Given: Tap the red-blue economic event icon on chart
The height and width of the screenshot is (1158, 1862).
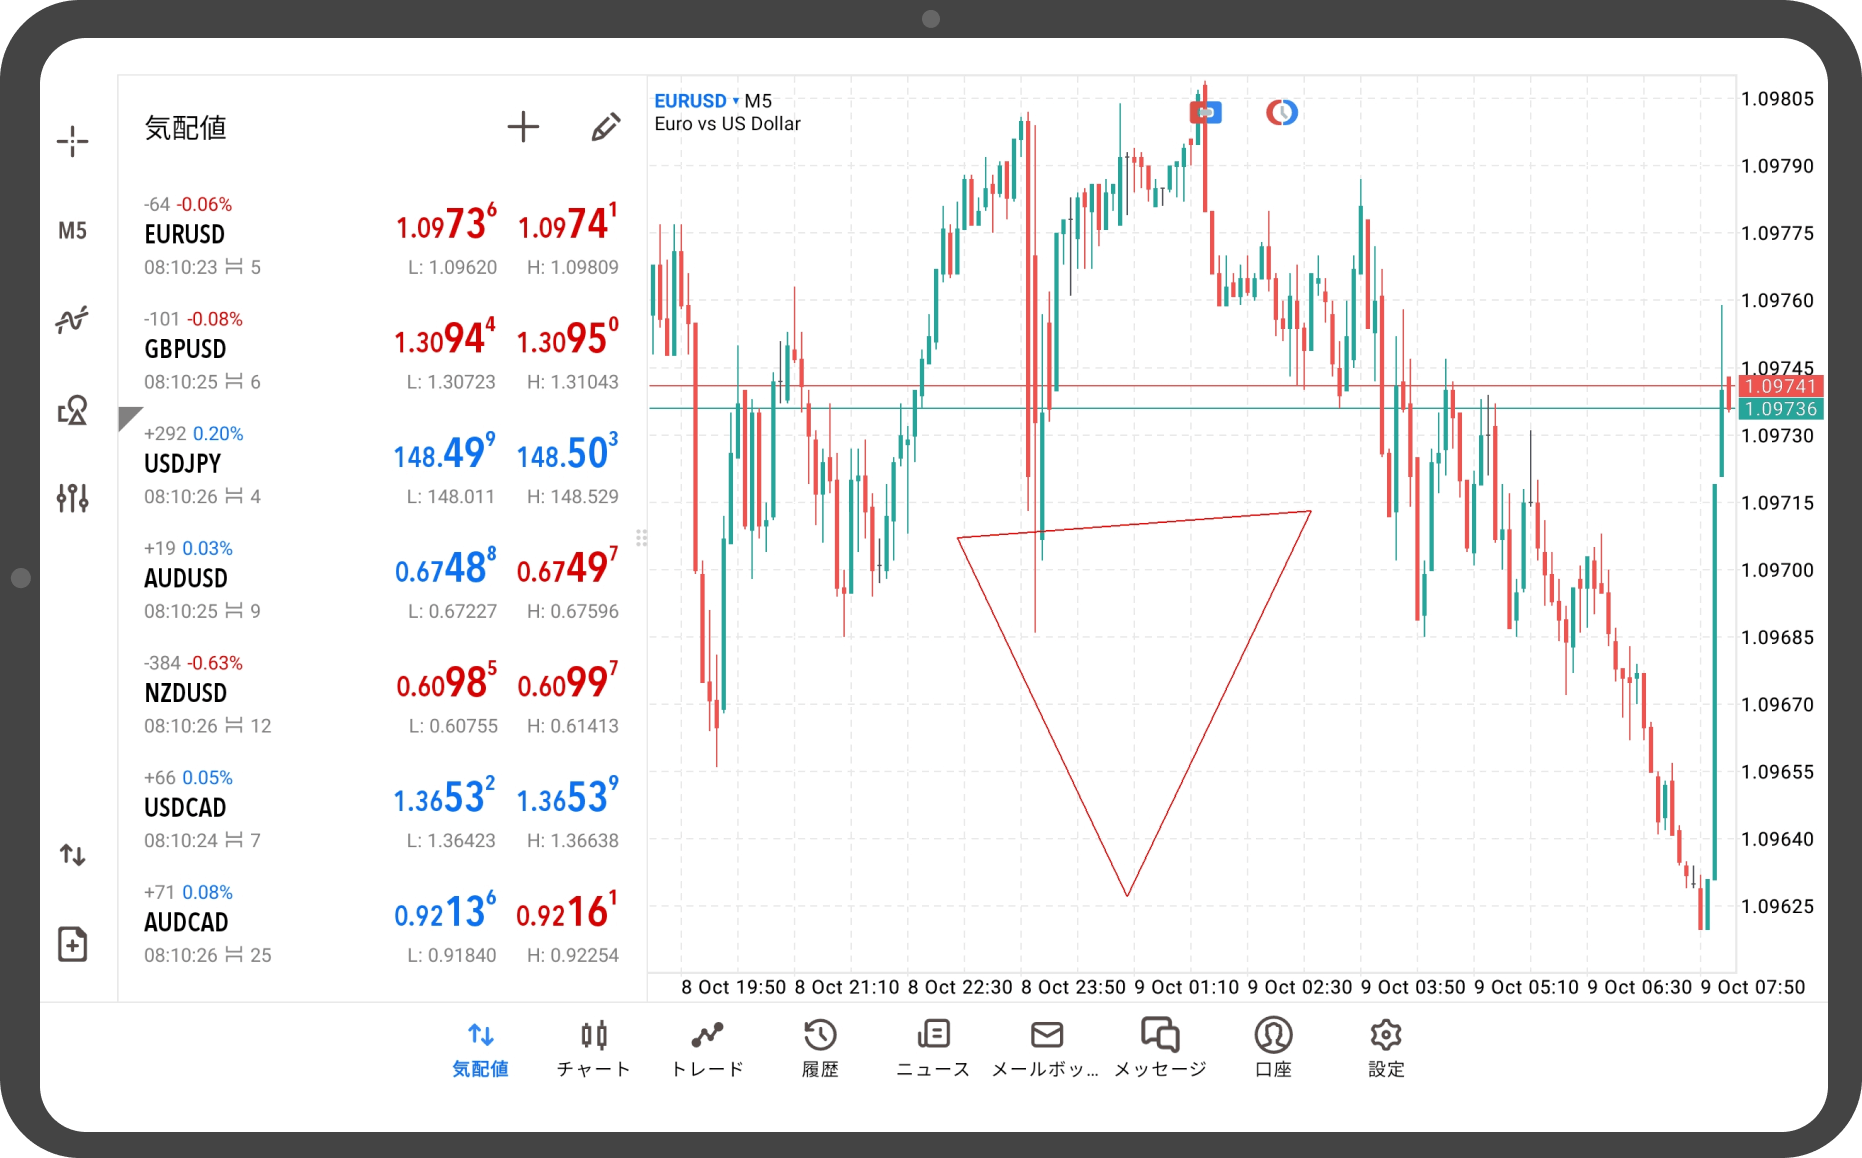Looking at the screenshot, I should (x=1206, y=112).
